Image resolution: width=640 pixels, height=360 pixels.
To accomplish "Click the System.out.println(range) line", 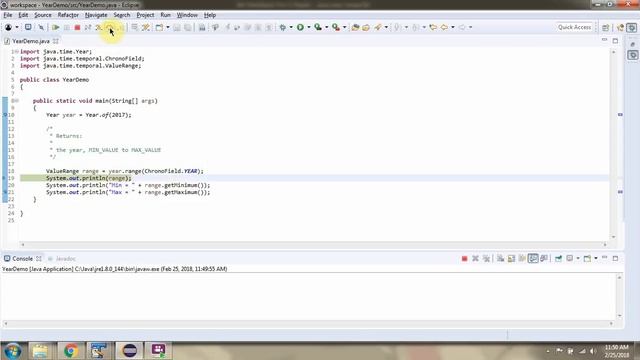I will (89, 178).
